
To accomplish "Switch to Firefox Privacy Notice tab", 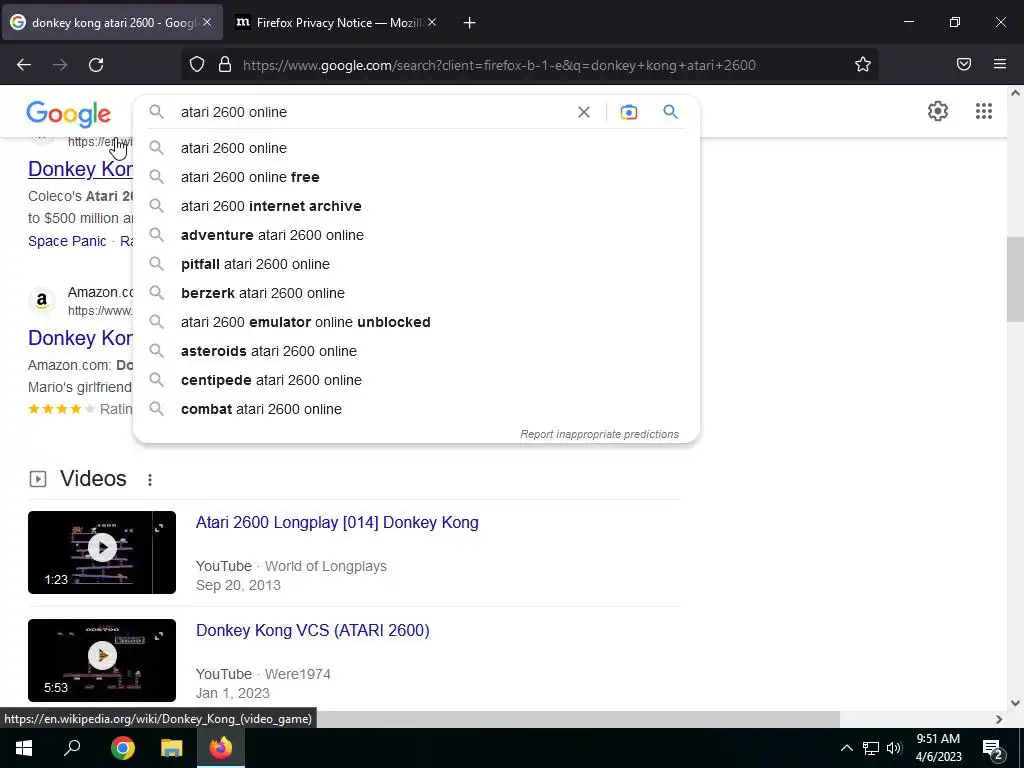I will coord(336,23).
